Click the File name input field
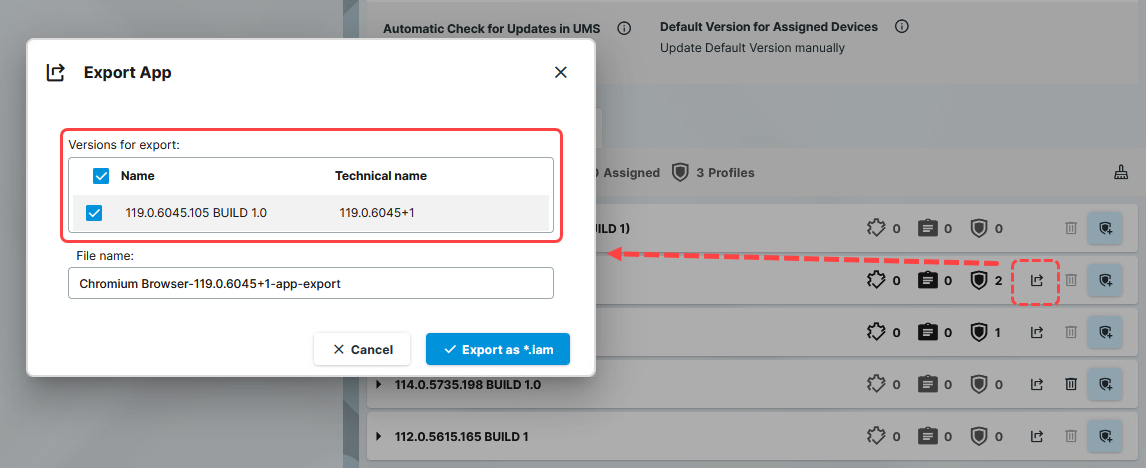1146x468 pixels. pos(310,283)
